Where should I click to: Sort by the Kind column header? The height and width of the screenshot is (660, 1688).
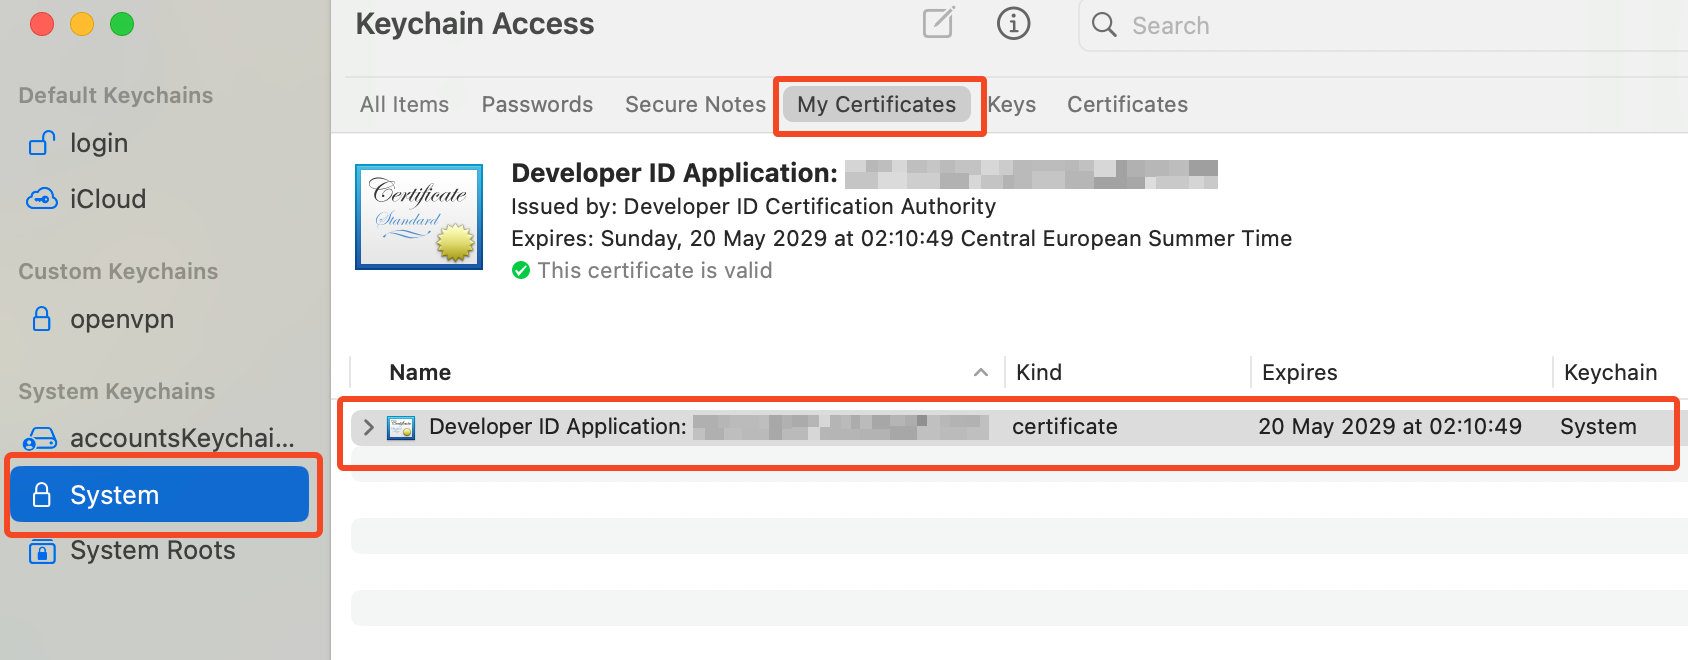click(1039, 372)
